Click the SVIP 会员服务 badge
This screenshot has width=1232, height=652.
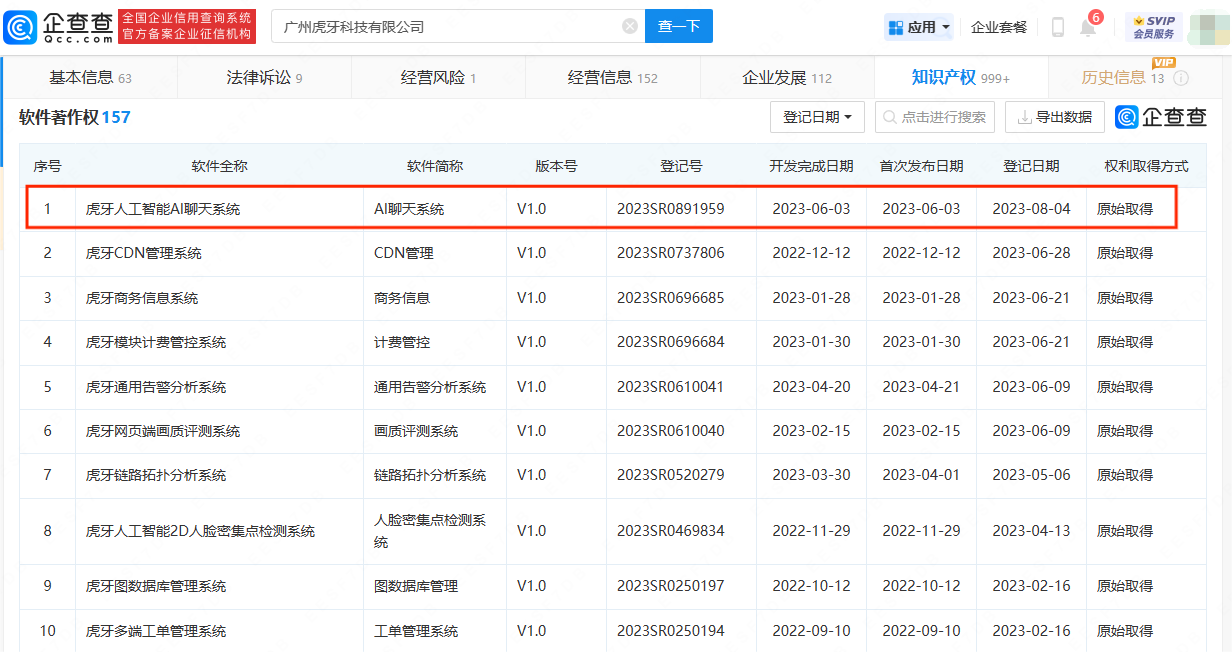click(x=1153, y=27)
